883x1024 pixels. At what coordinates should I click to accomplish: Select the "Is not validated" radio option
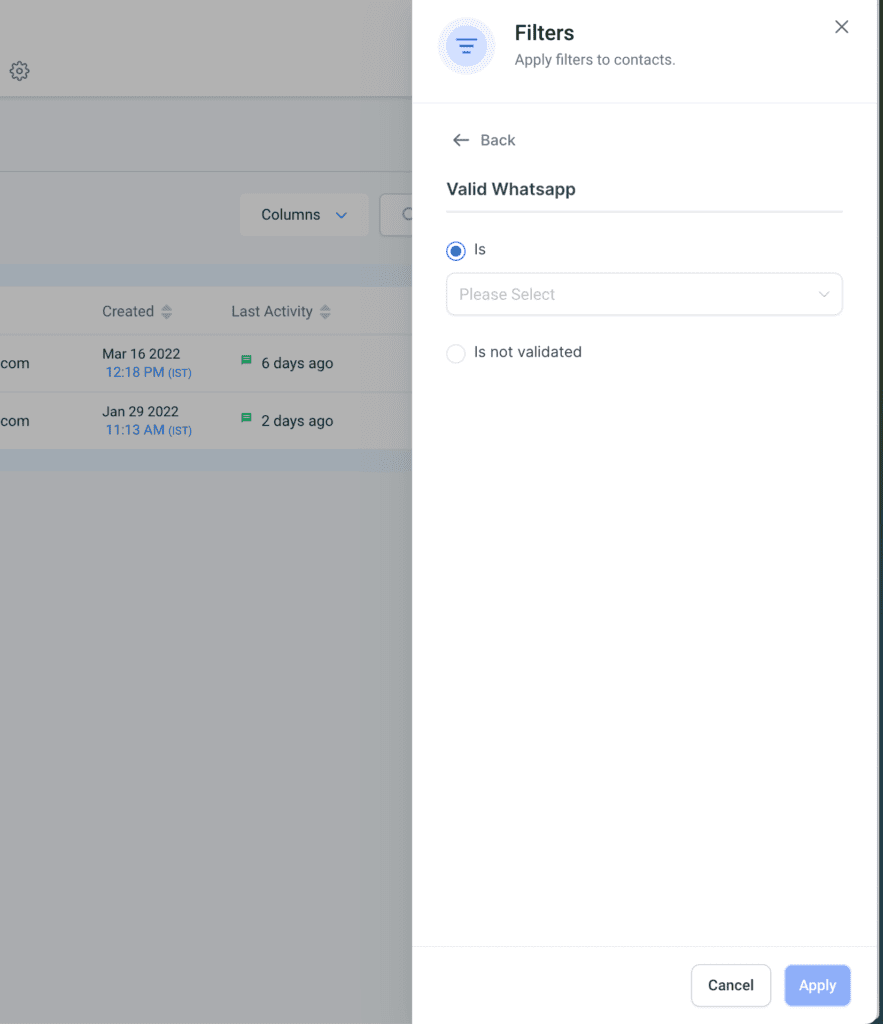click(456, 353)
